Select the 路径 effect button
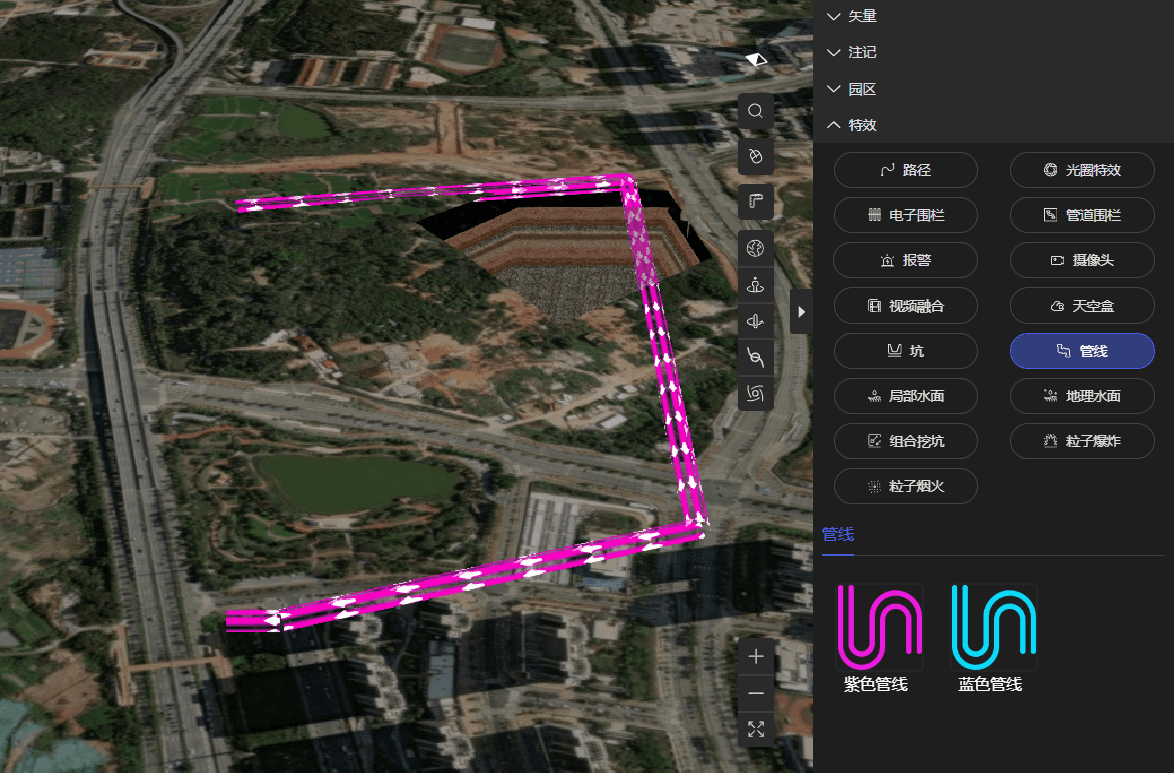This screenshot has height=773, width=1174. point(905,170)
